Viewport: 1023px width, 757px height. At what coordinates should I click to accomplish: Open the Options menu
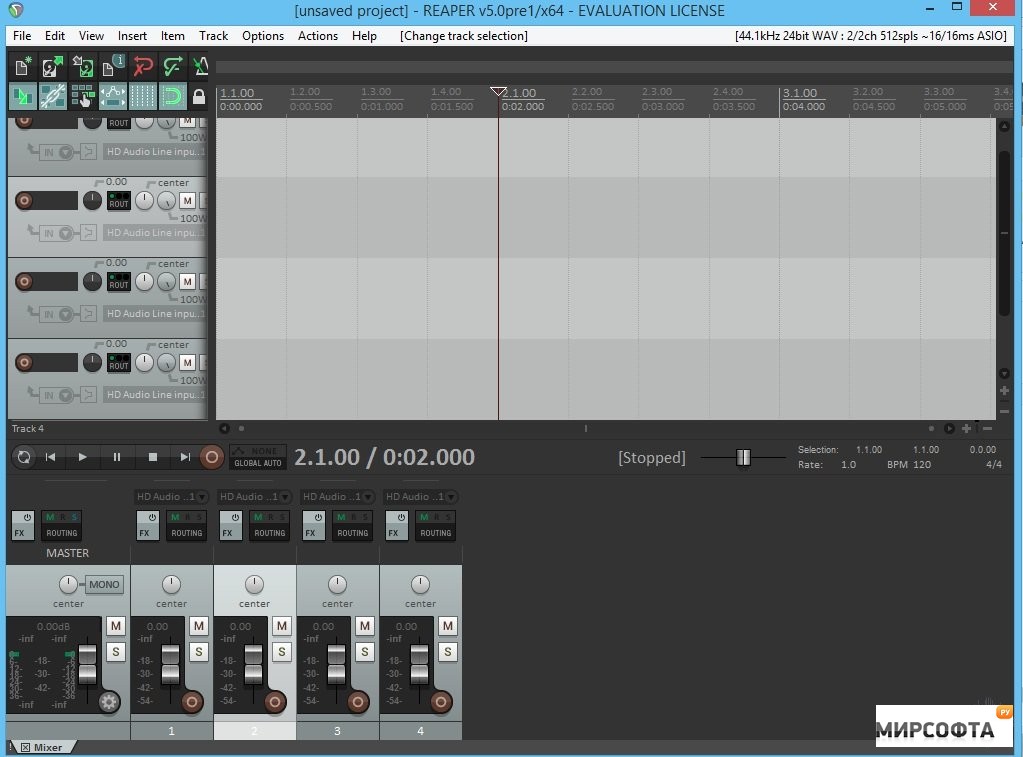263,36
